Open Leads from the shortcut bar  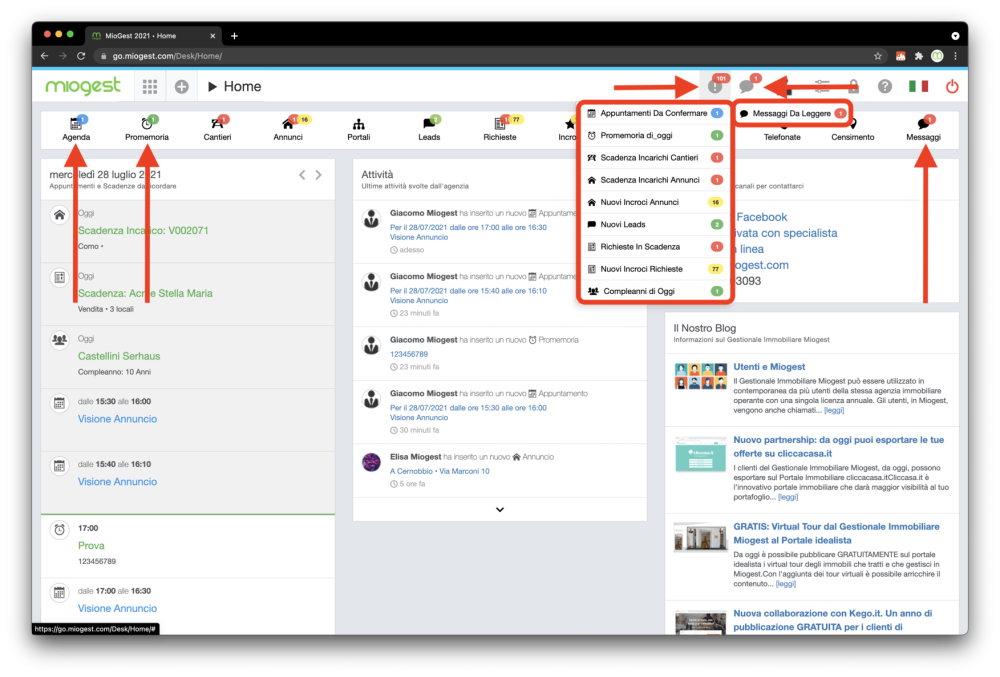click(x=429, y=128)
